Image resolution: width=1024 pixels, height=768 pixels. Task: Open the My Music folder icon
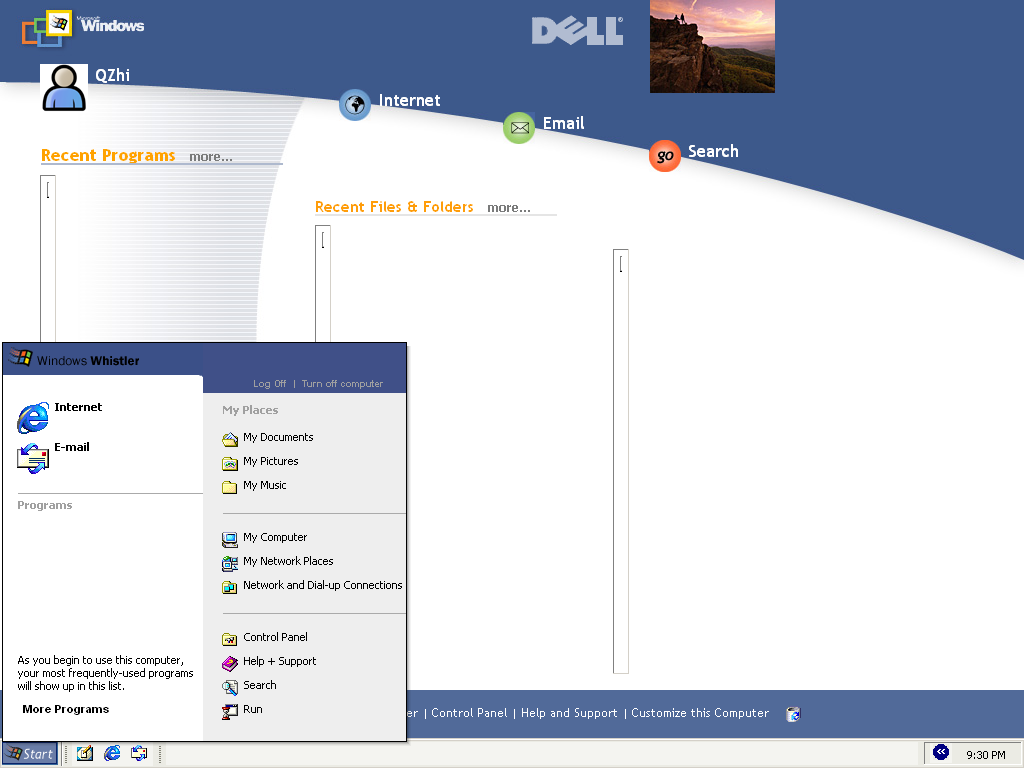point(230,487)
